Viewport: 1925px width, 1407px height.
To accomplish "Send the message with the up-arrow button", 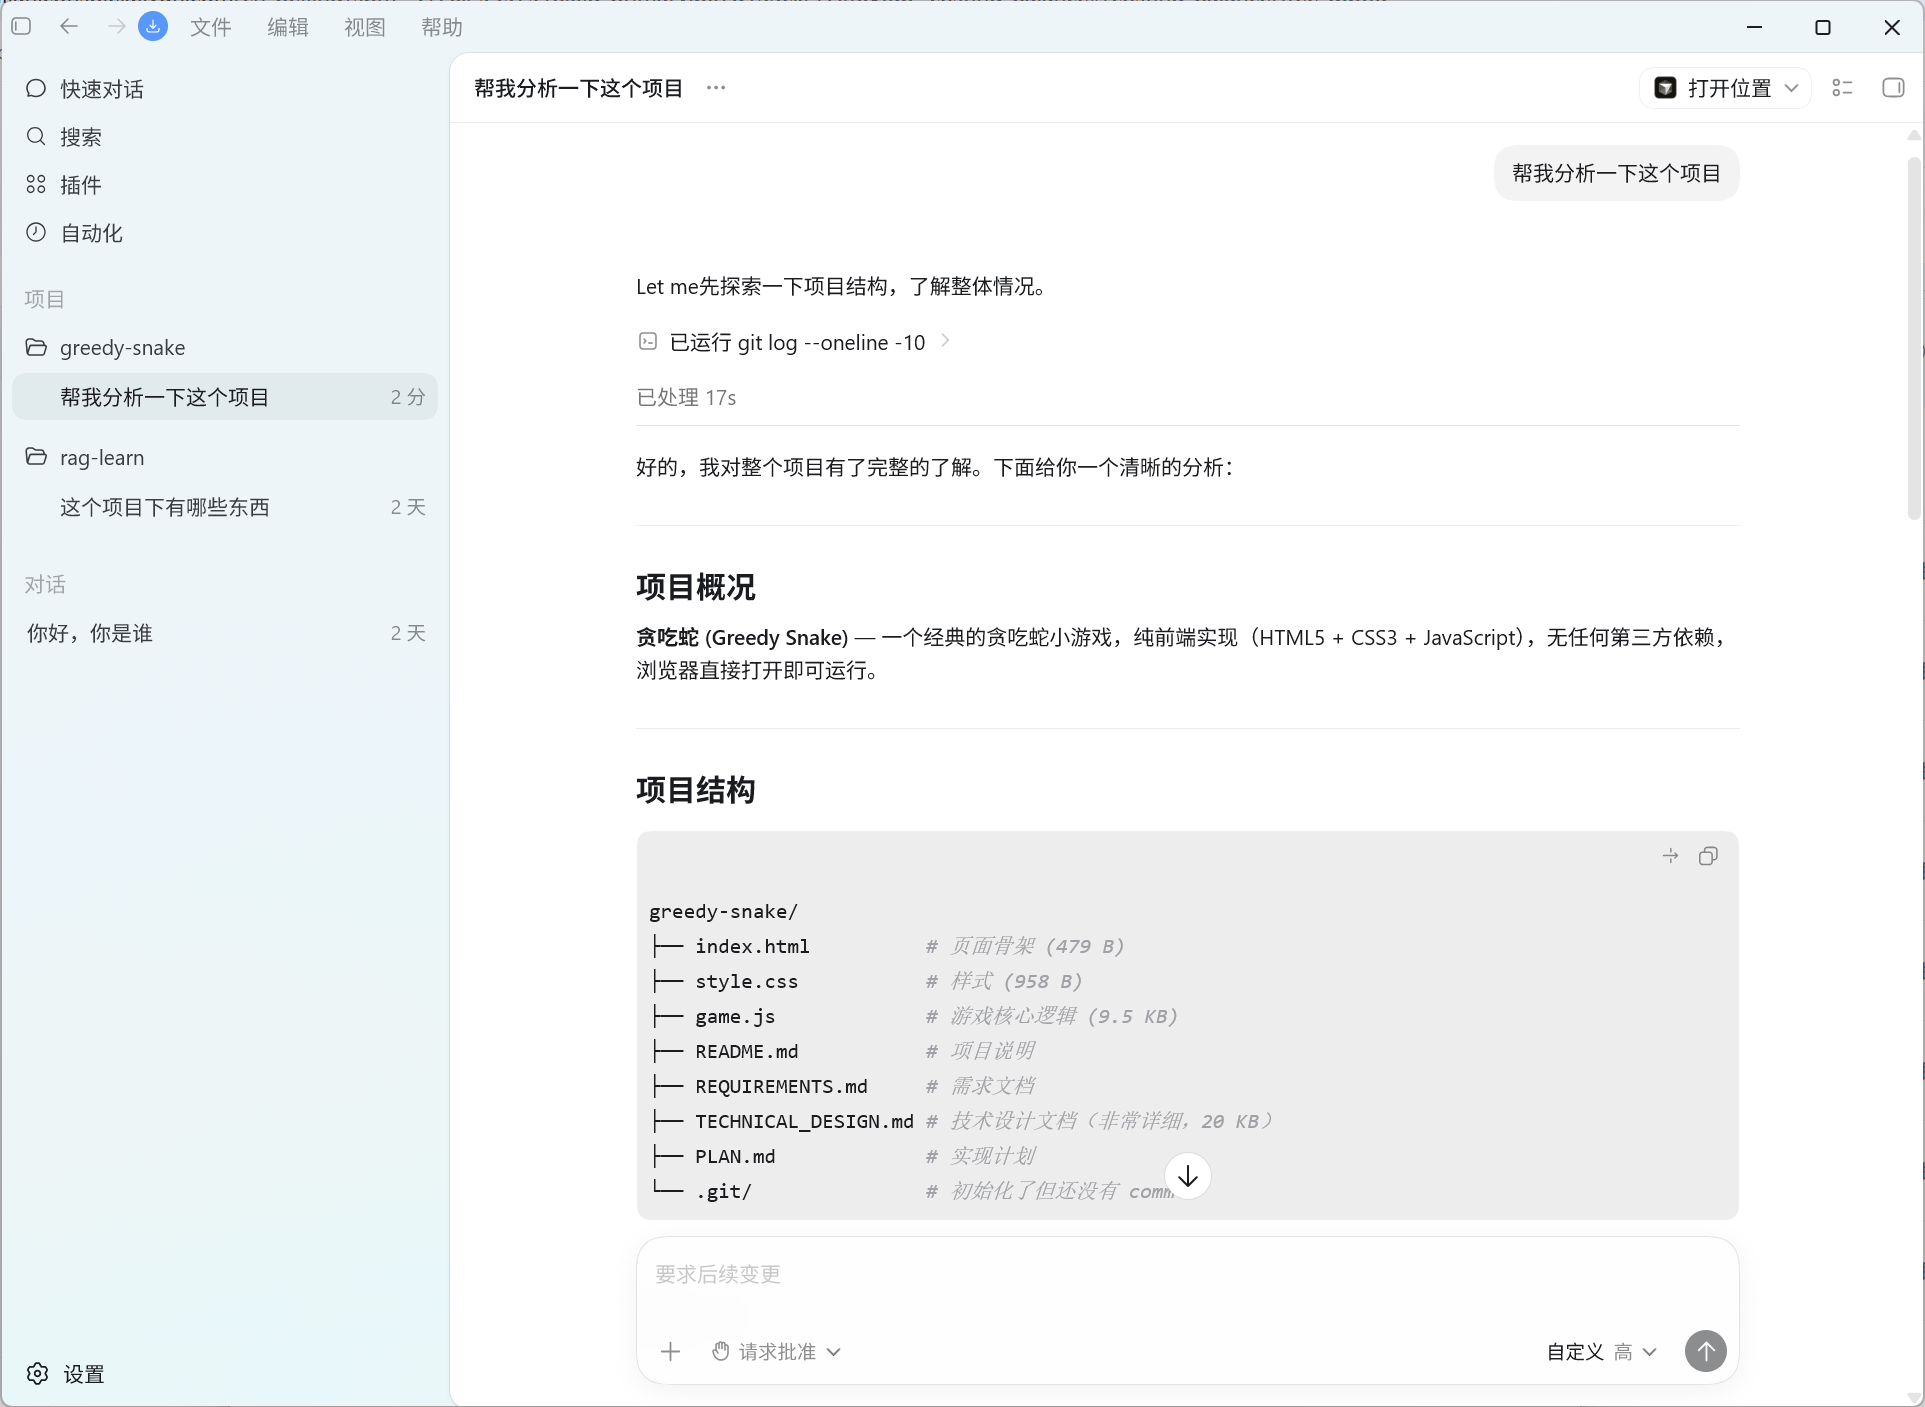I will pos(1706,1351).
